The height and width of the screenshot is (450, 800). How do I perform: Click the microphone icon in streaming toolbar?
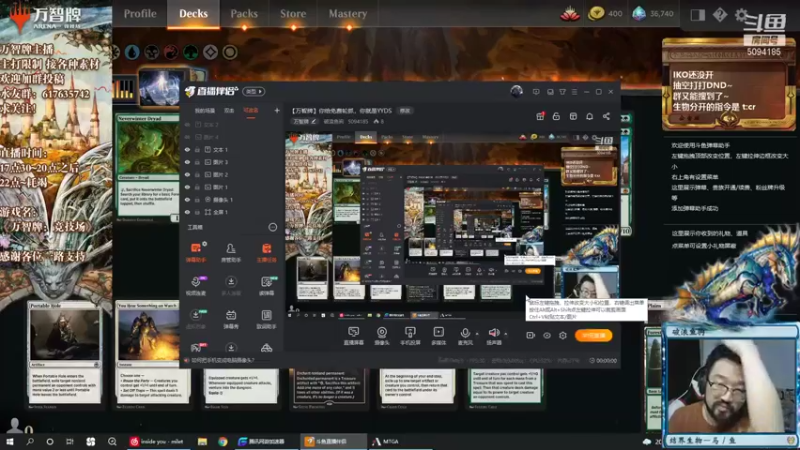click(x=465, y=333)
